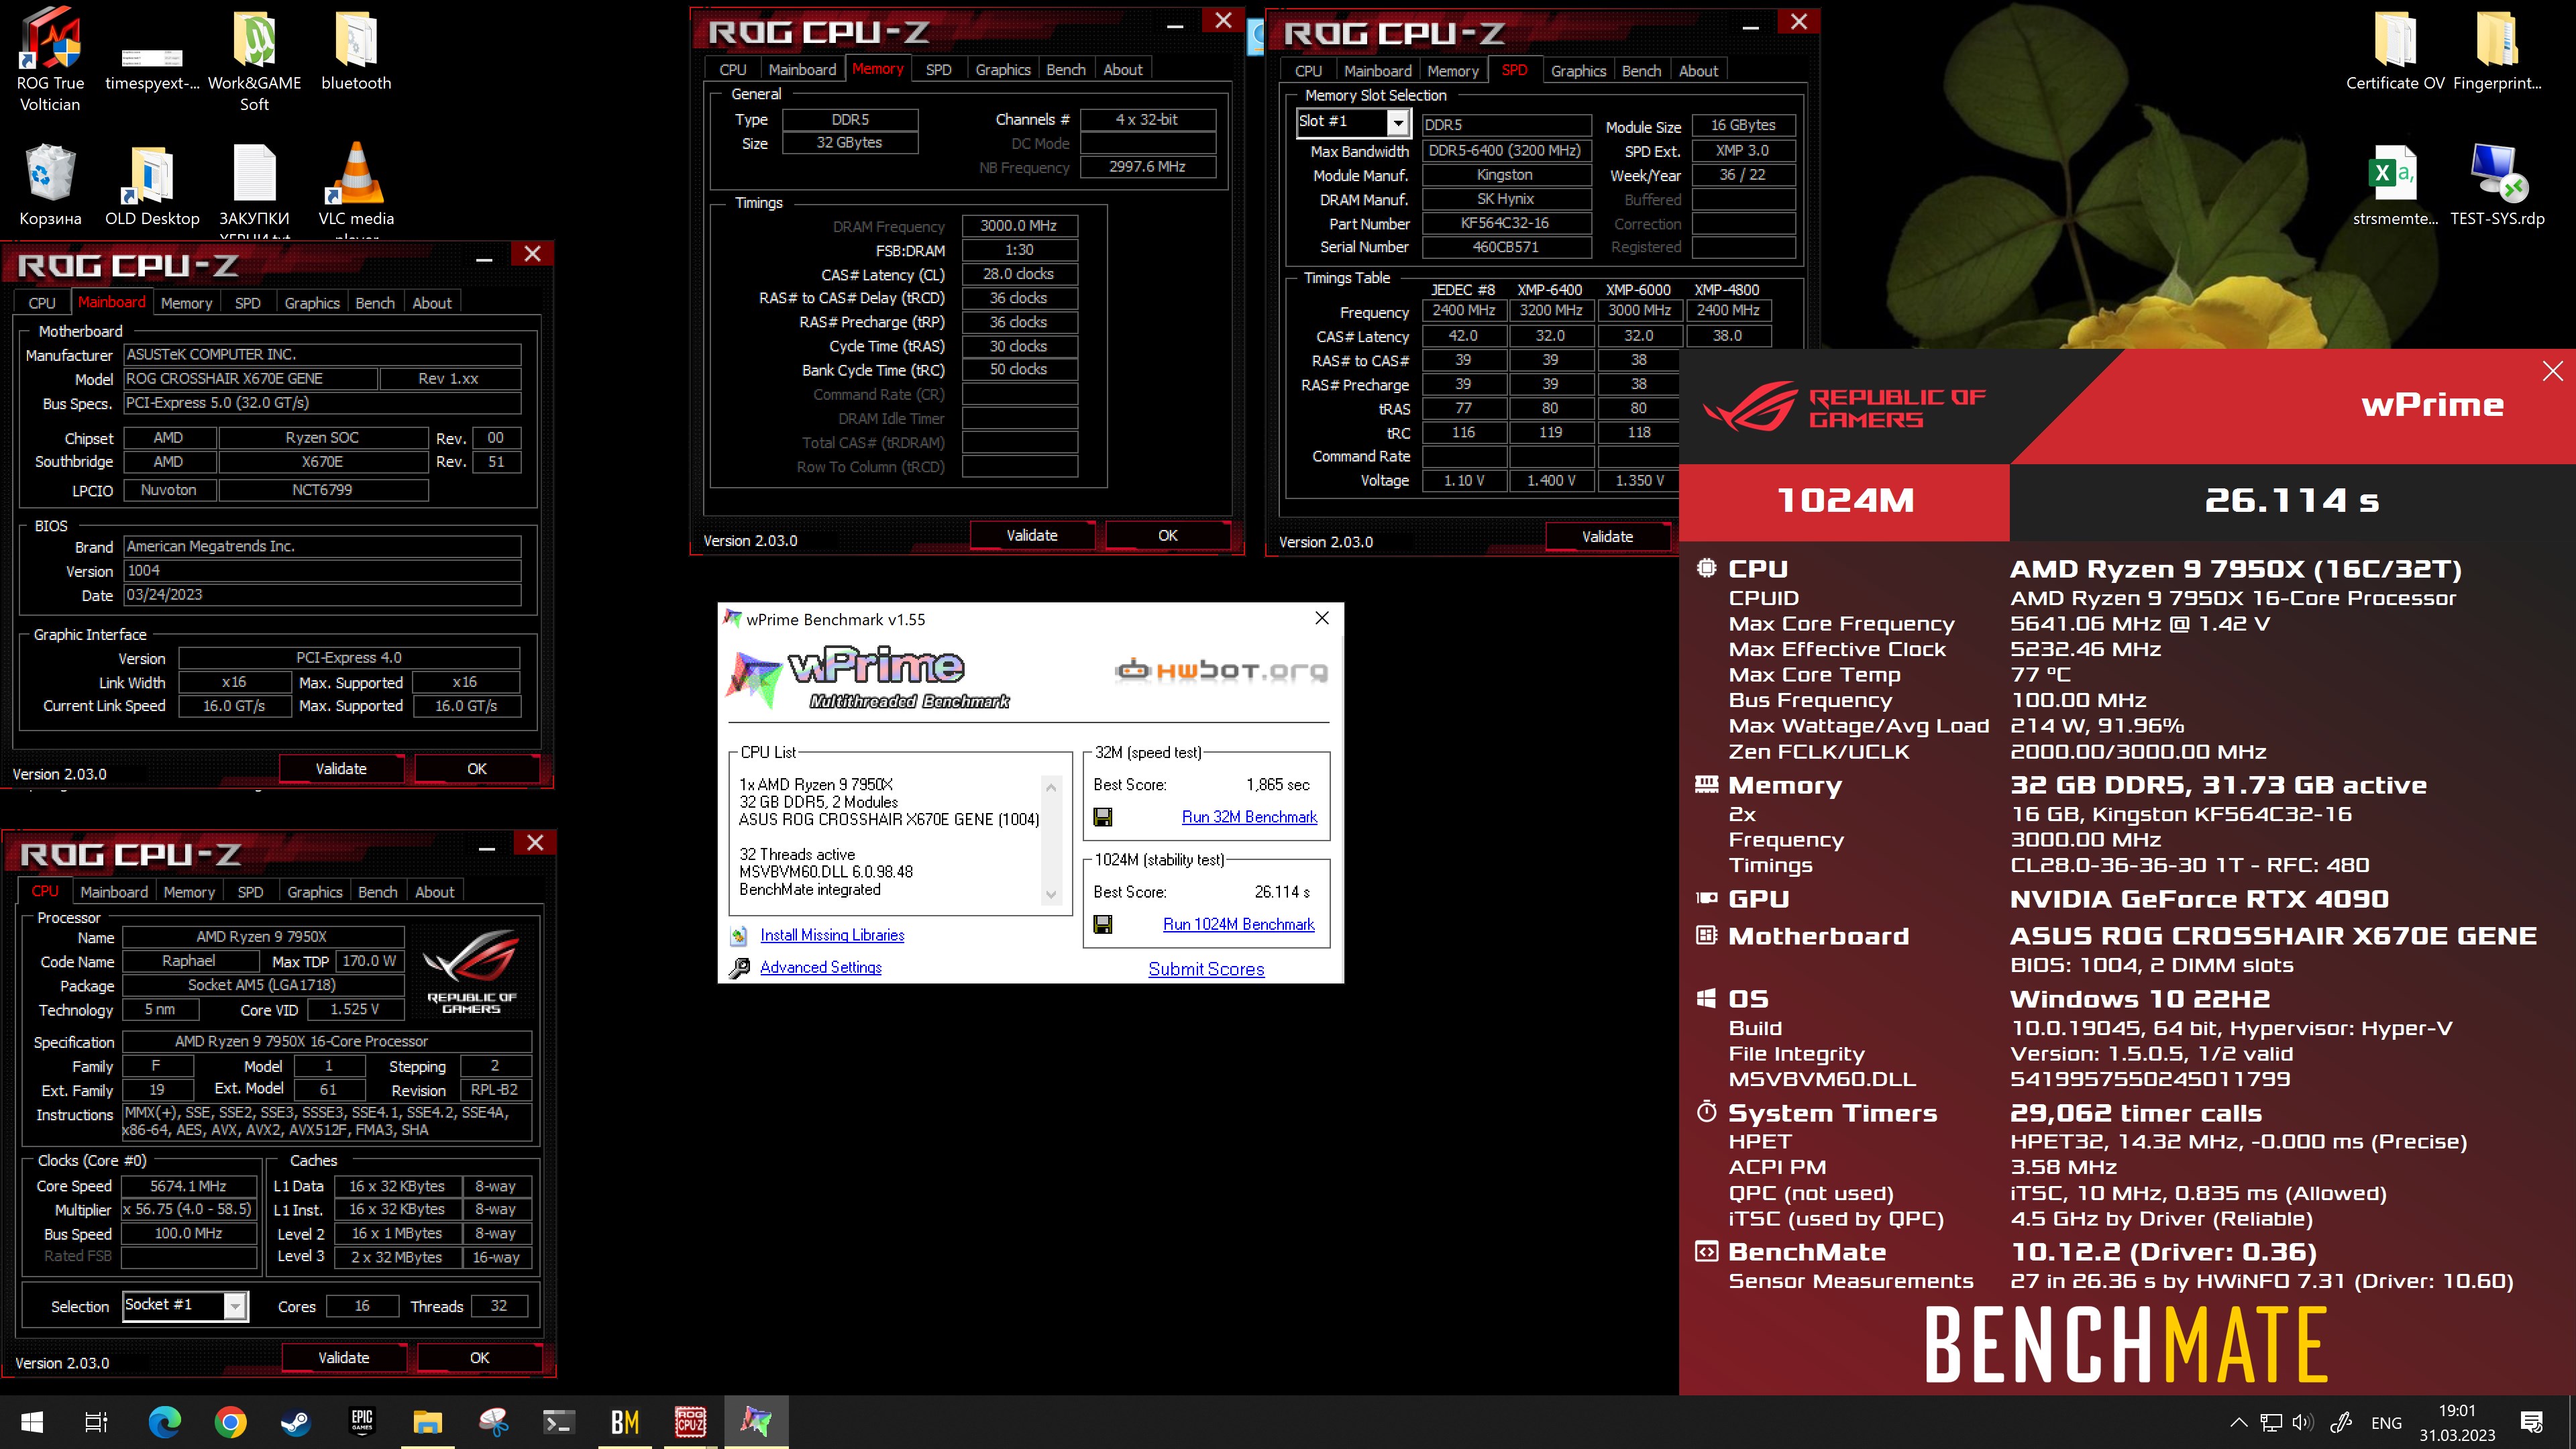Click Run 1024M Benchmark link
The width and height of the screenshot is (2576, 1449).
[1238, 924]
